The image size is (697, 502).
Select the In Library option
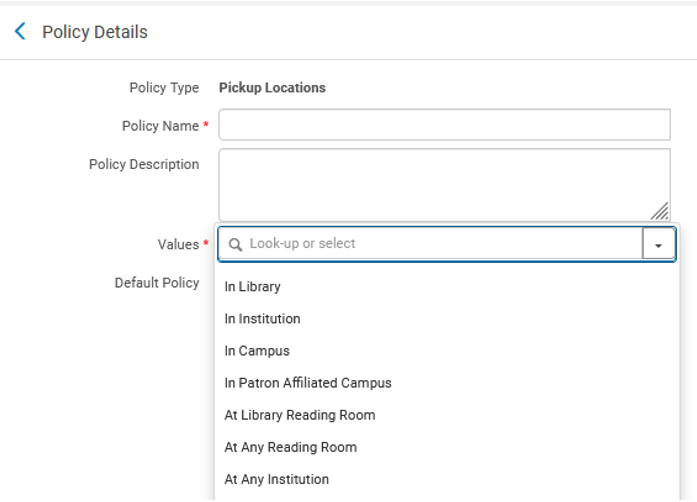[x=253, y=287]
